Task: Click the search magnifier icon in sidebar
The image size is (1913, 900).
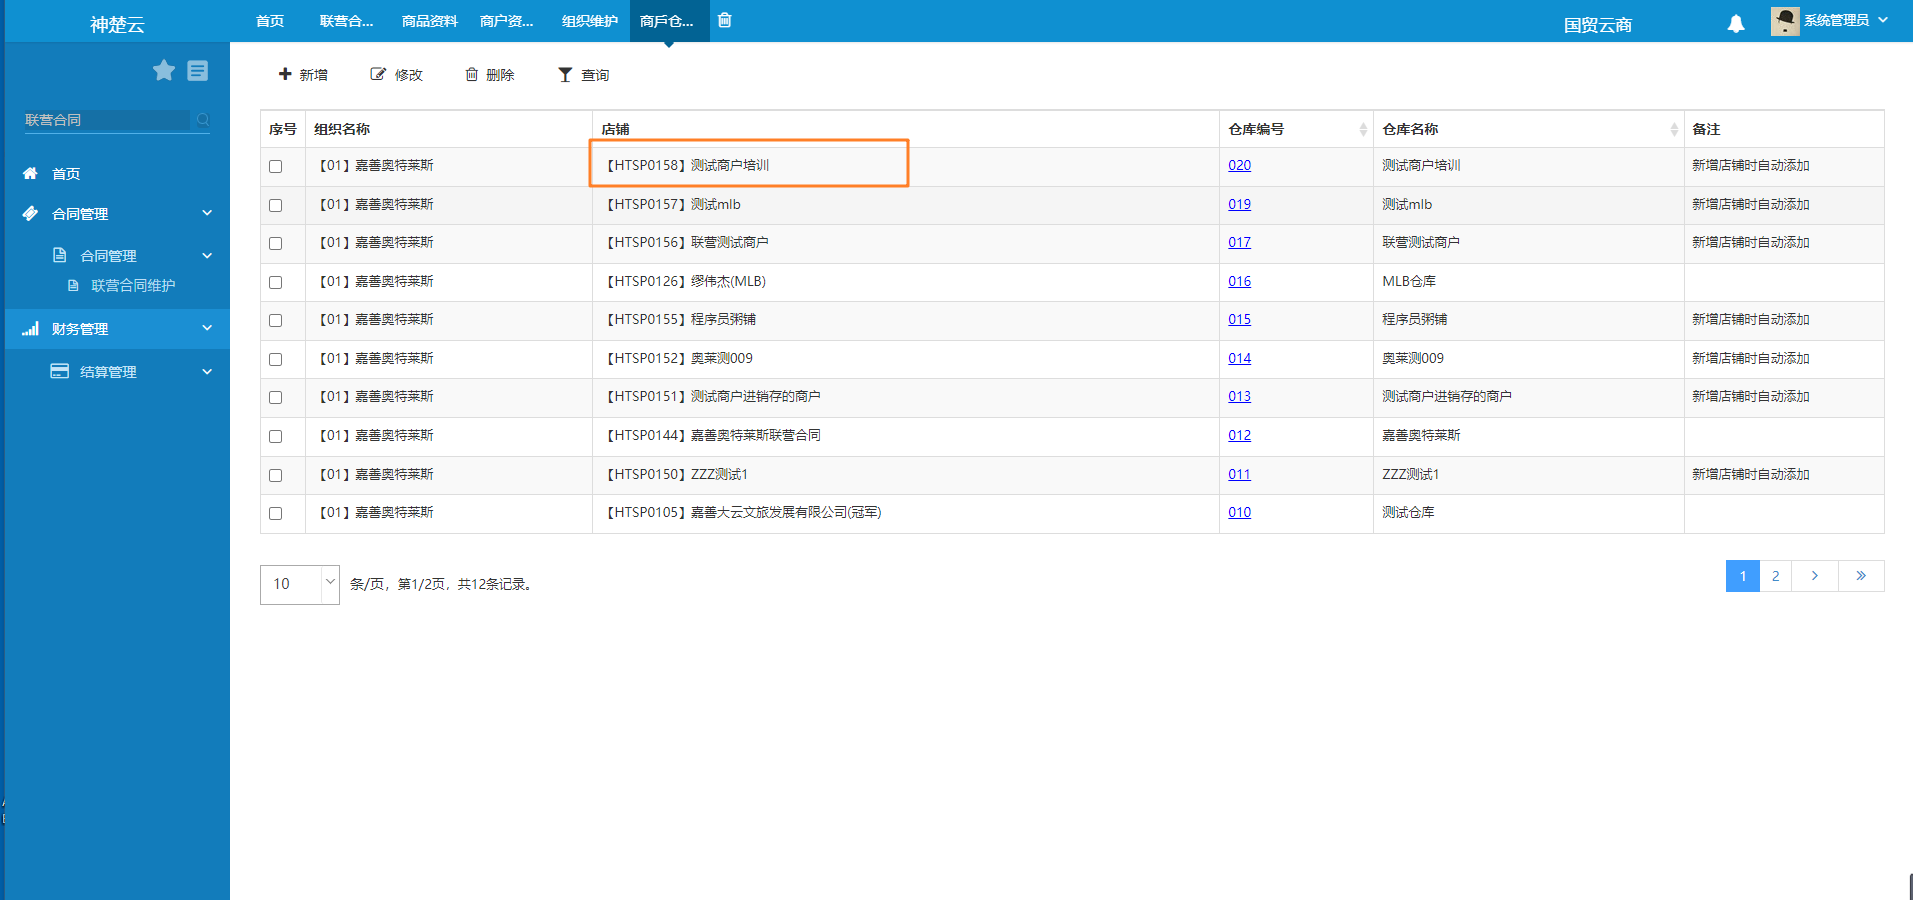Action: [203, 120]
